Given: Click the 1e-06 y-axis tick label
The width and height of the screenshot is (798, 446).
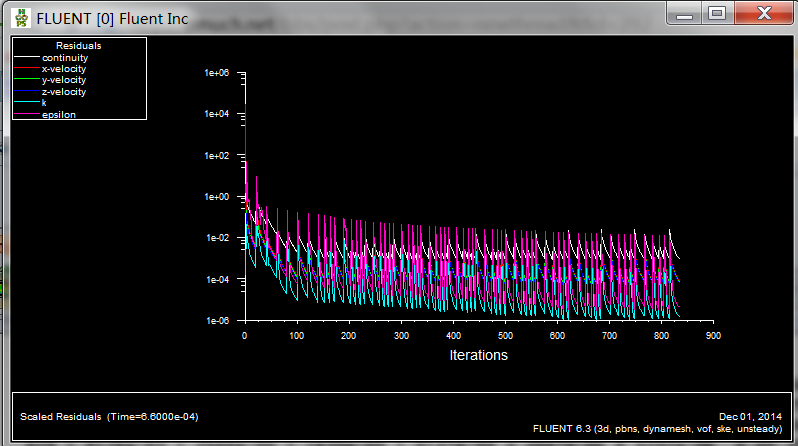Looking at the screenshot, I should (x=218, y=321).
